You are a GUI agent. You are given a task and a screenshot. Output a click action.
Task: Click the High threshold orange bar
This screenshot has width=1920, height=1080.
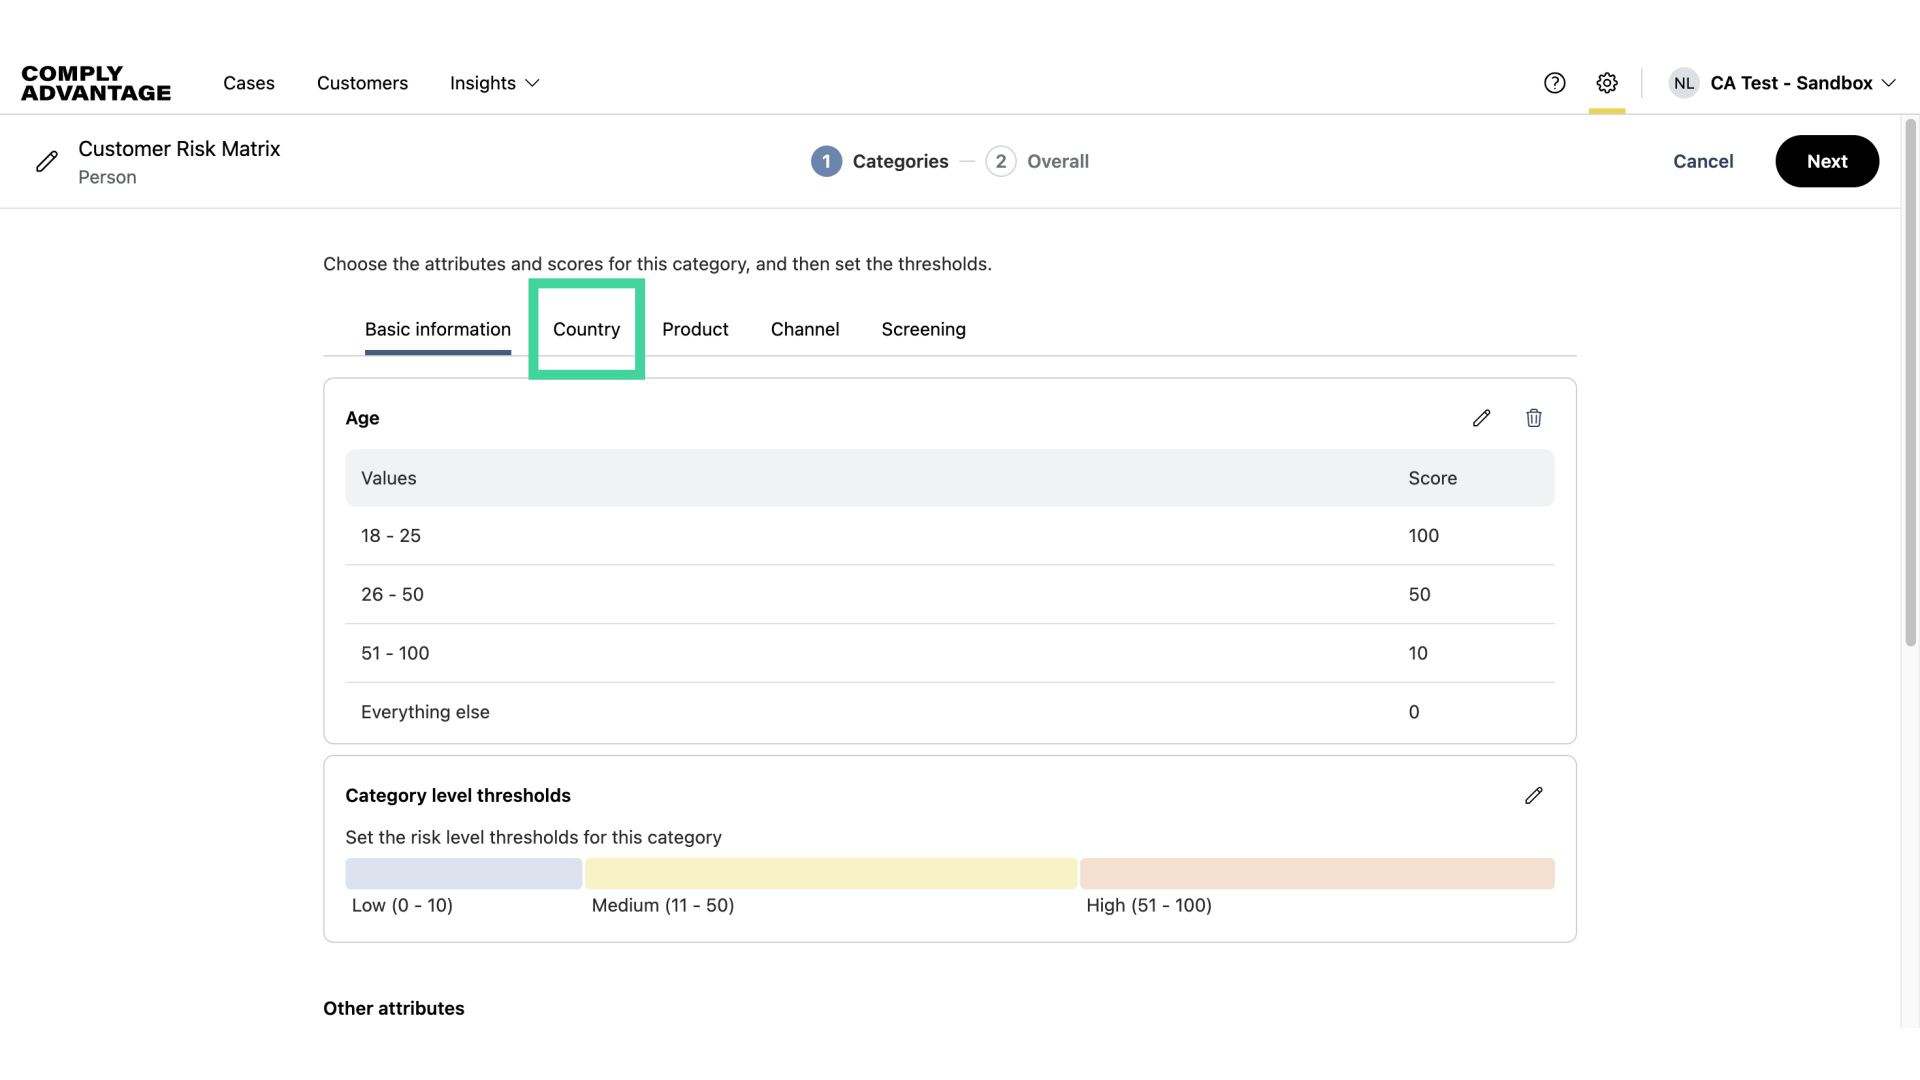coord(1316,873)
